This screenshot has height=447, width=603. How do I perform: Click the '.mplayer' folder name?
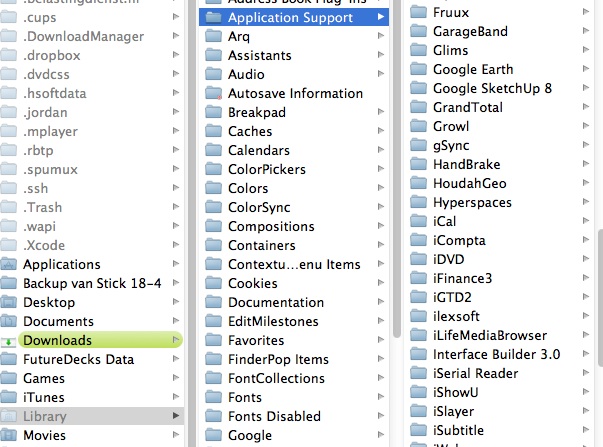click(x=50, y=132)
